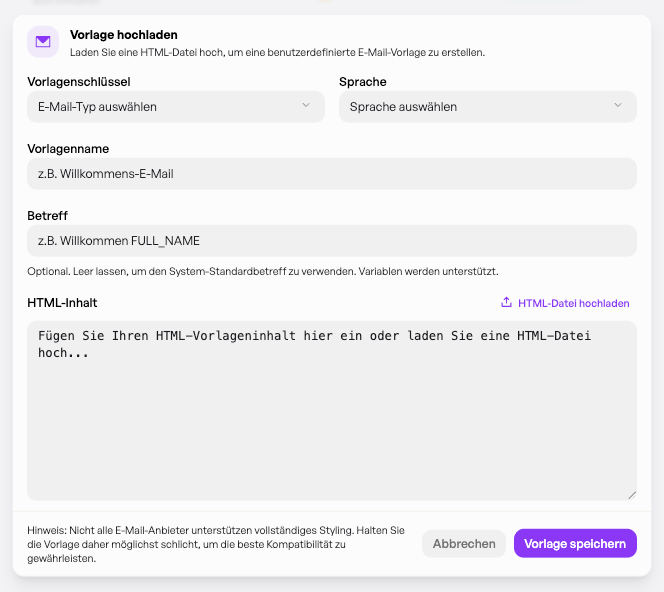Click inside the HTML-Inhalt text area

(x=332, y=410)
